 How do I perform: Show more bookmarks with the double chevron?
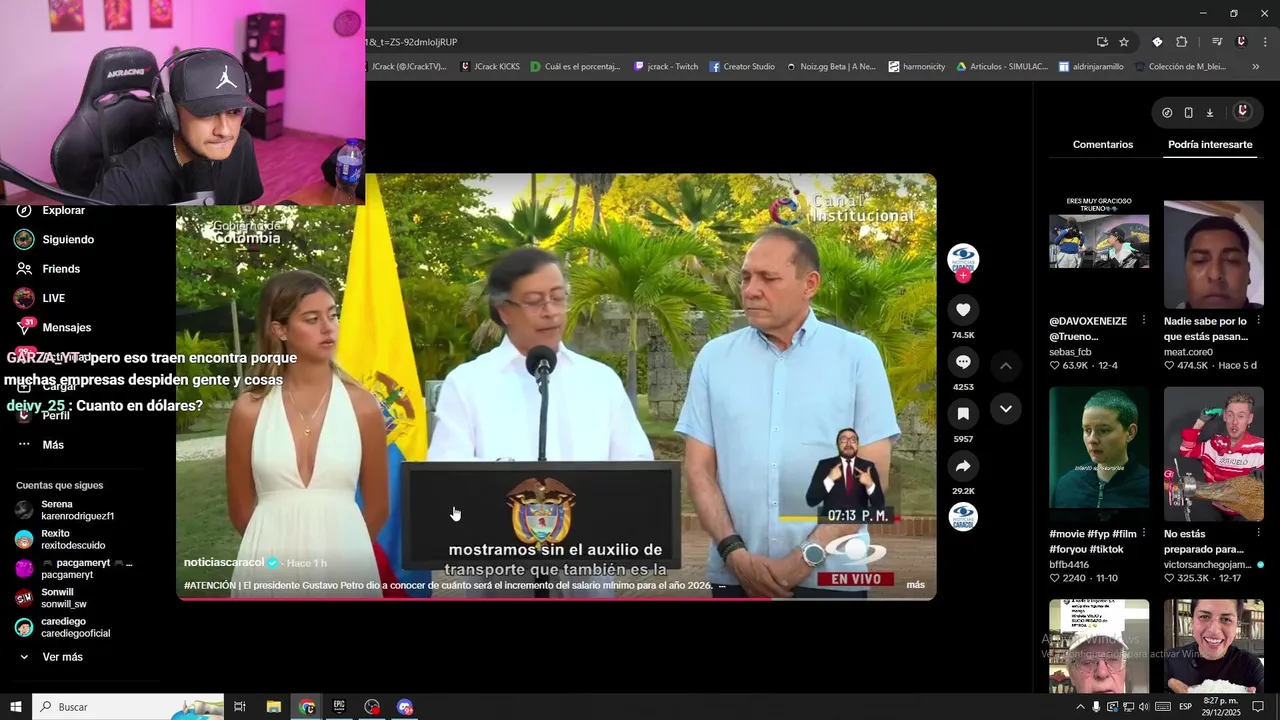click(x=1256, y=67)
